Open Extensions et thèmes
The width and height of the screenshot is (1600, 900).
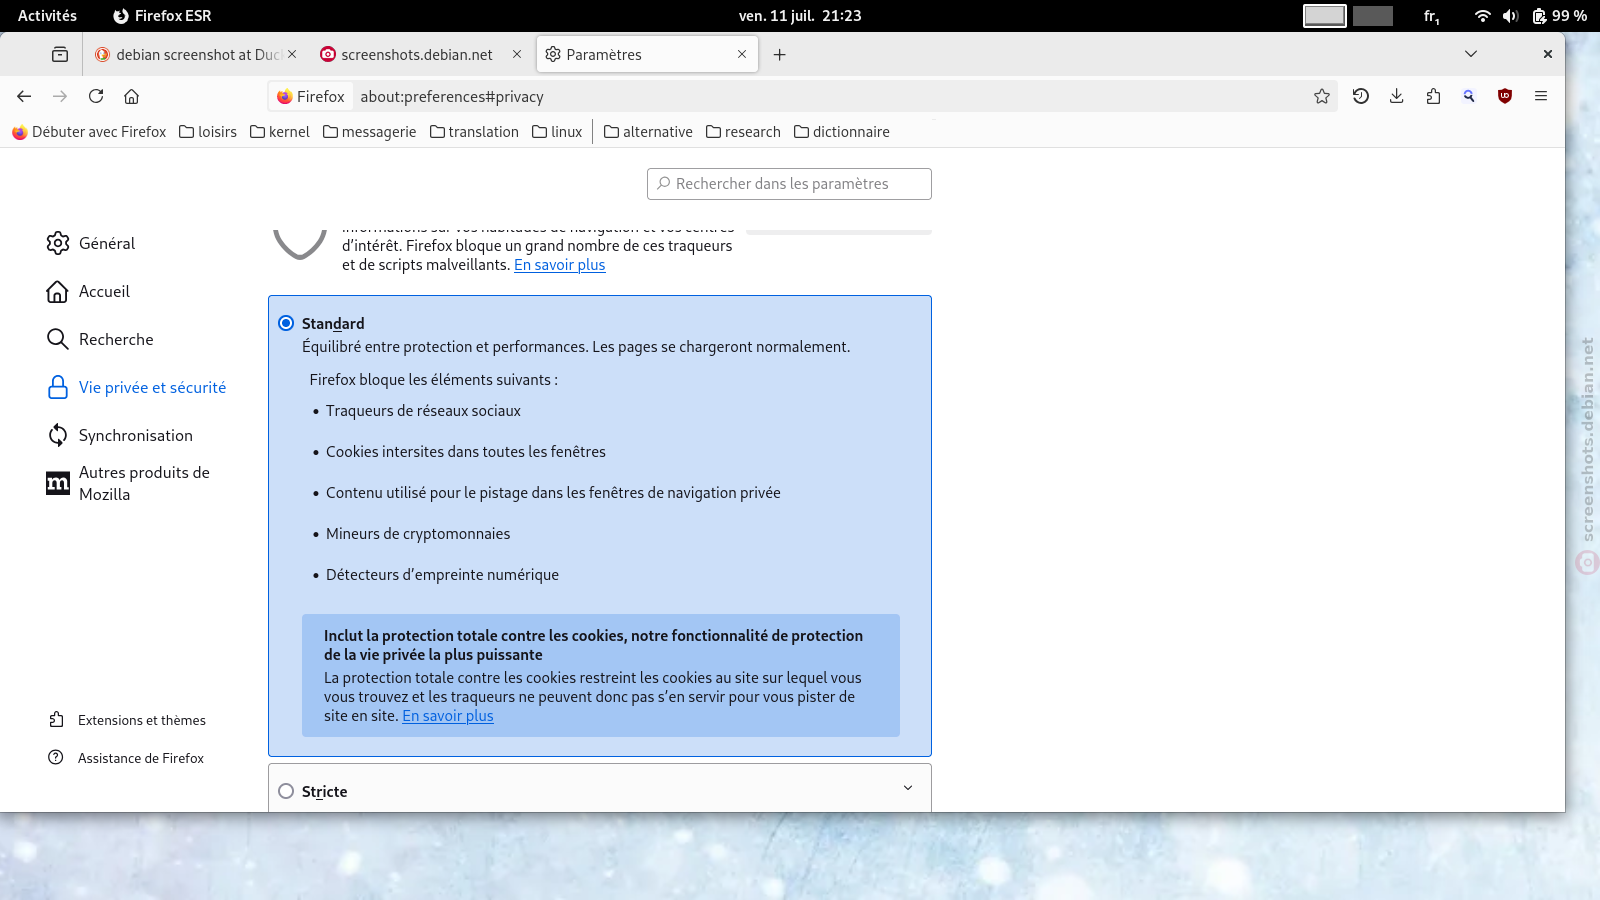[x=127, y=720]
